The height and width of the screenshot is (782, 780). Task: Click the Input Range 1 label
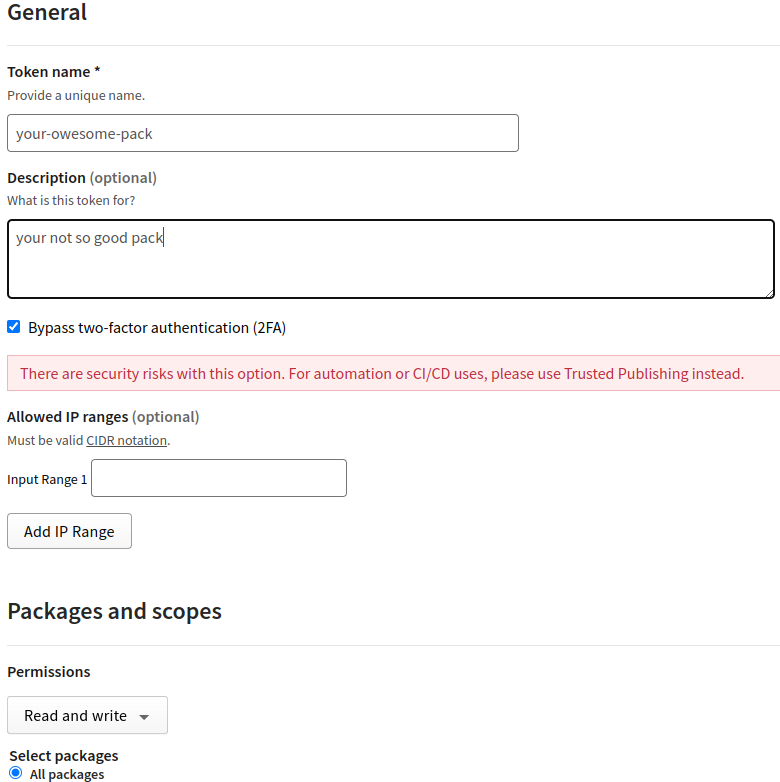pyautogui.click(x=47, y=480)
